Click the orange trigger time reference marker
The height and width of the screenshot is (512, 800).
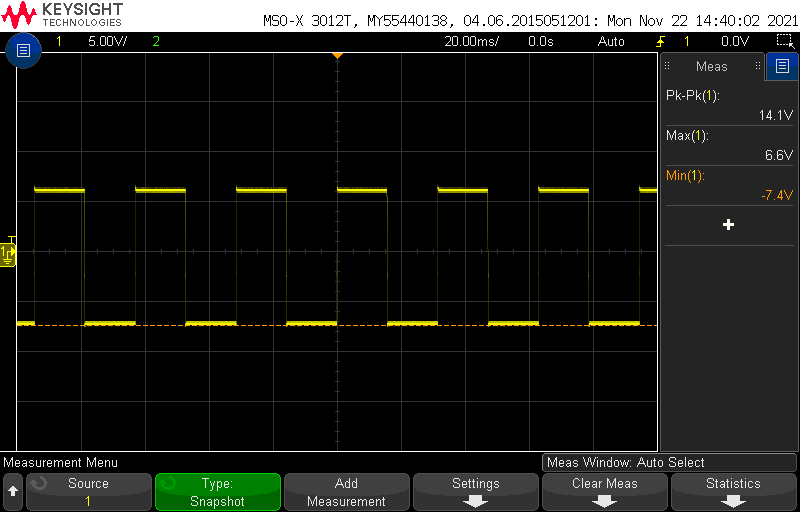(x=337, y=55)
